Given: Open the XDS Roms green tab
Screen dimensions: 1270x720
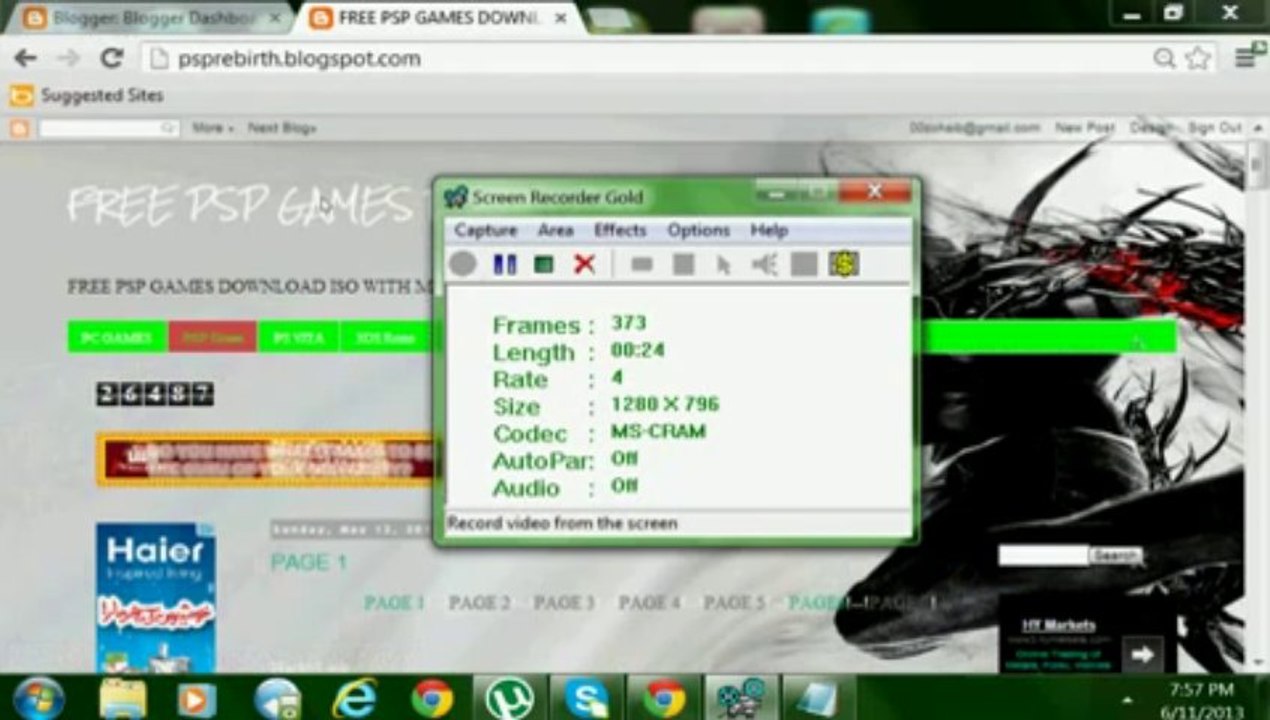Looking at the screenshot, I should point(384,337).
